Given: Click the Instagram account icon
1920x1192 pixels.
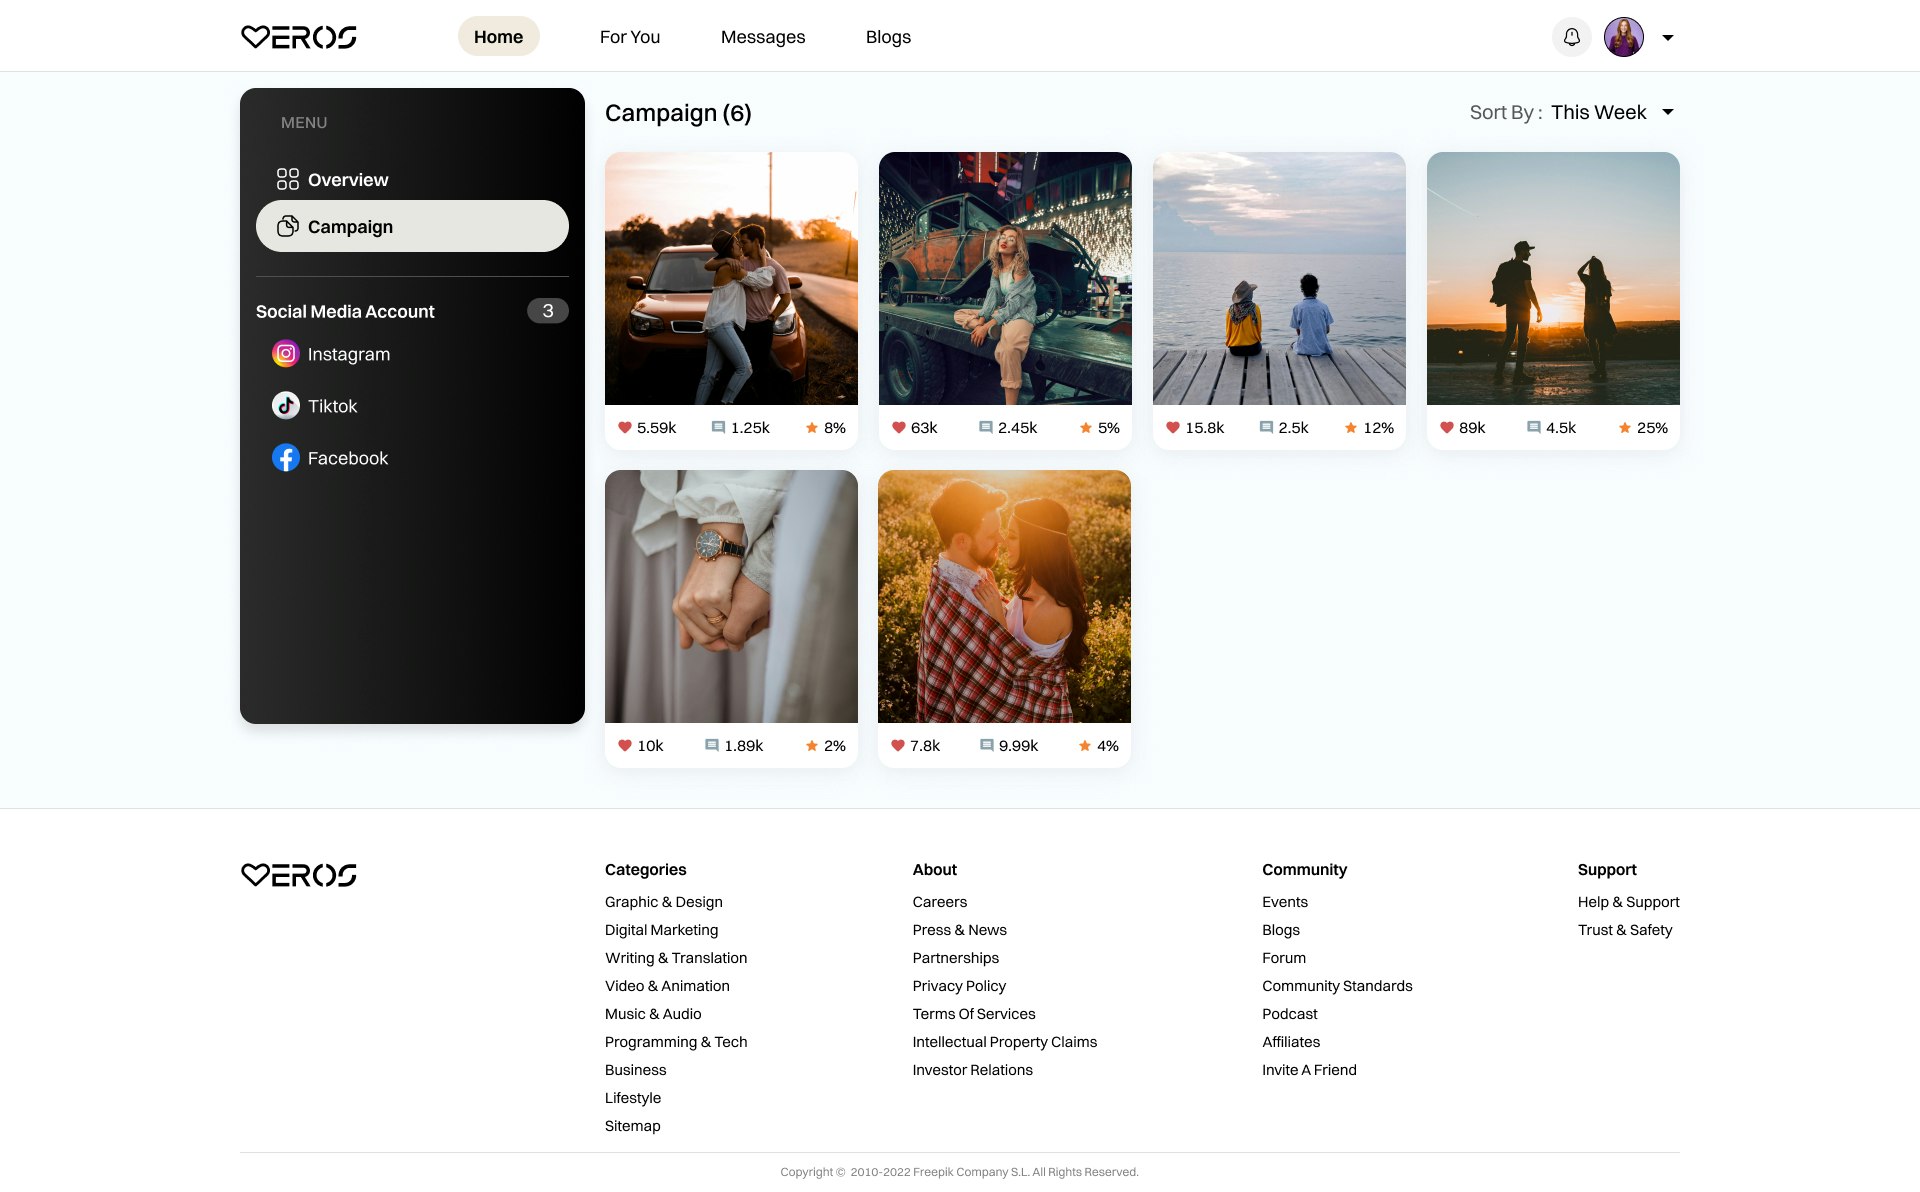Looking at the screenshot, I should (286, 354).
